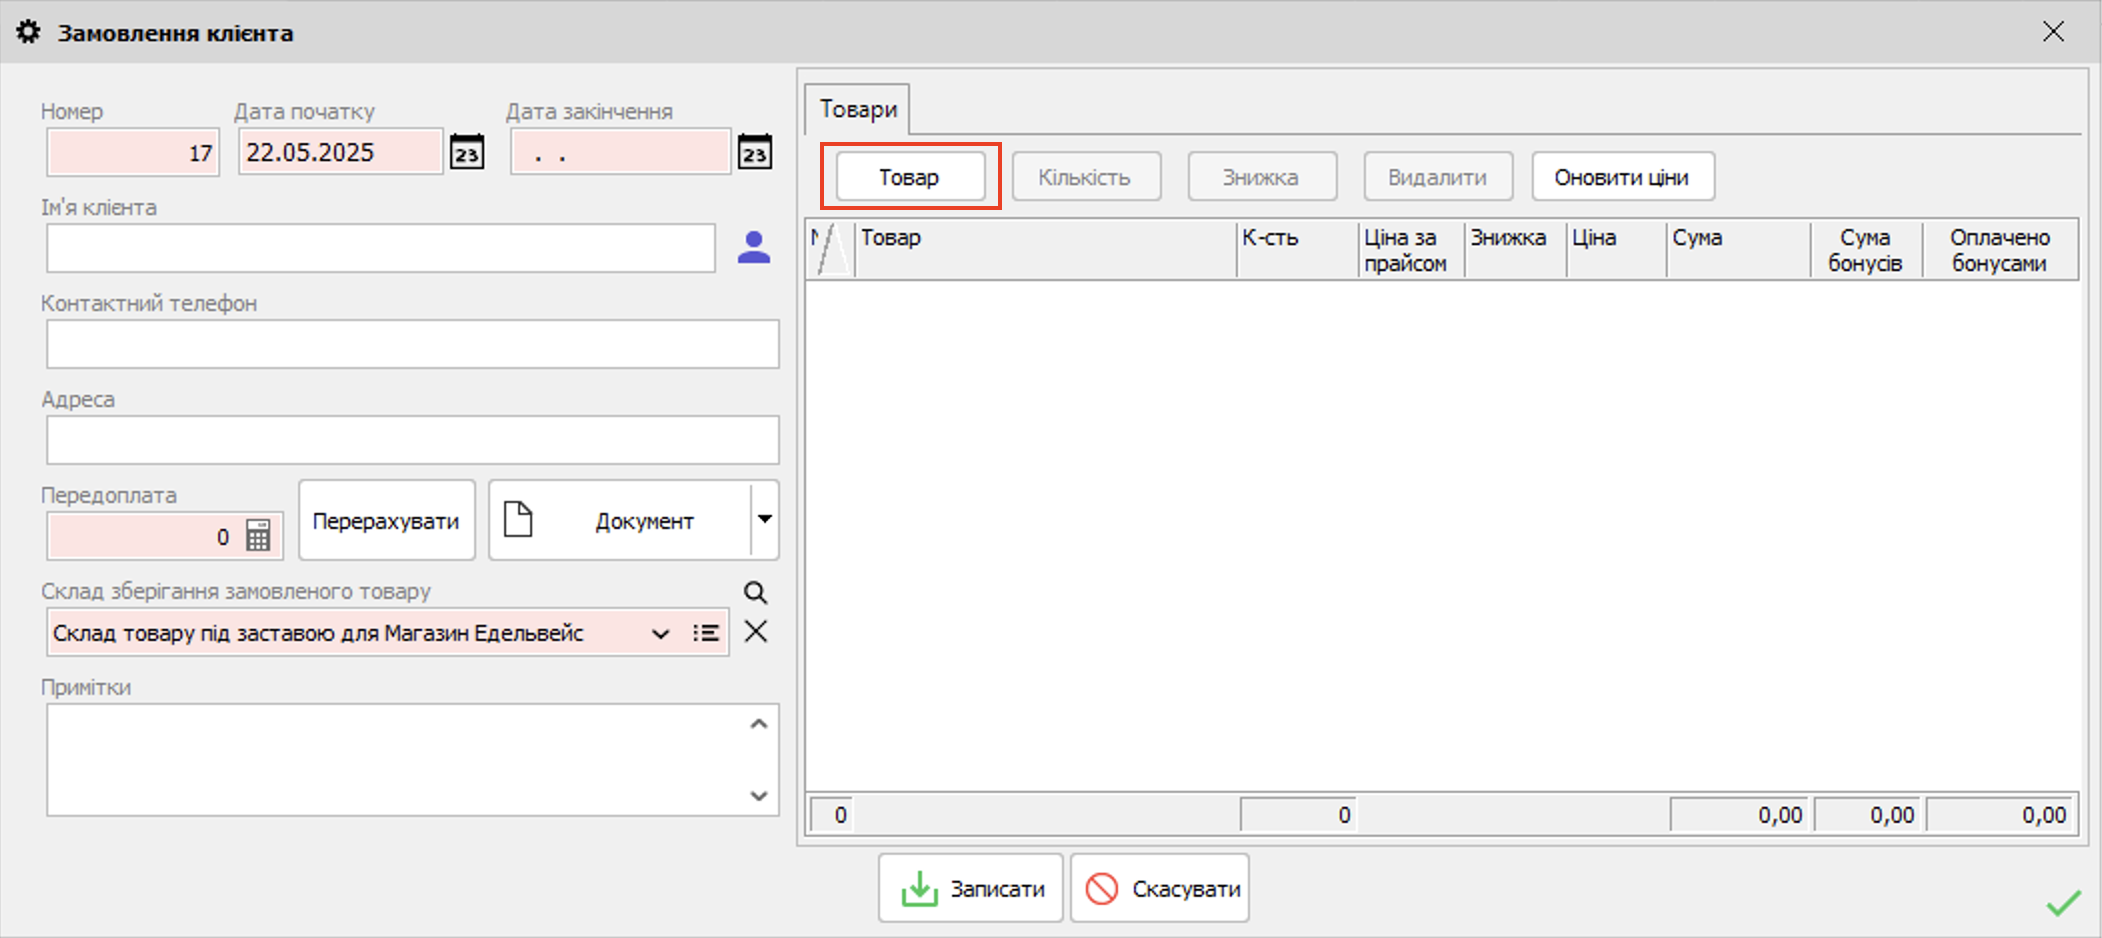Click the Ім'я клієнта input field
Image resolution: width=2102 pixels, height=938 pixels.
[381, 248]
